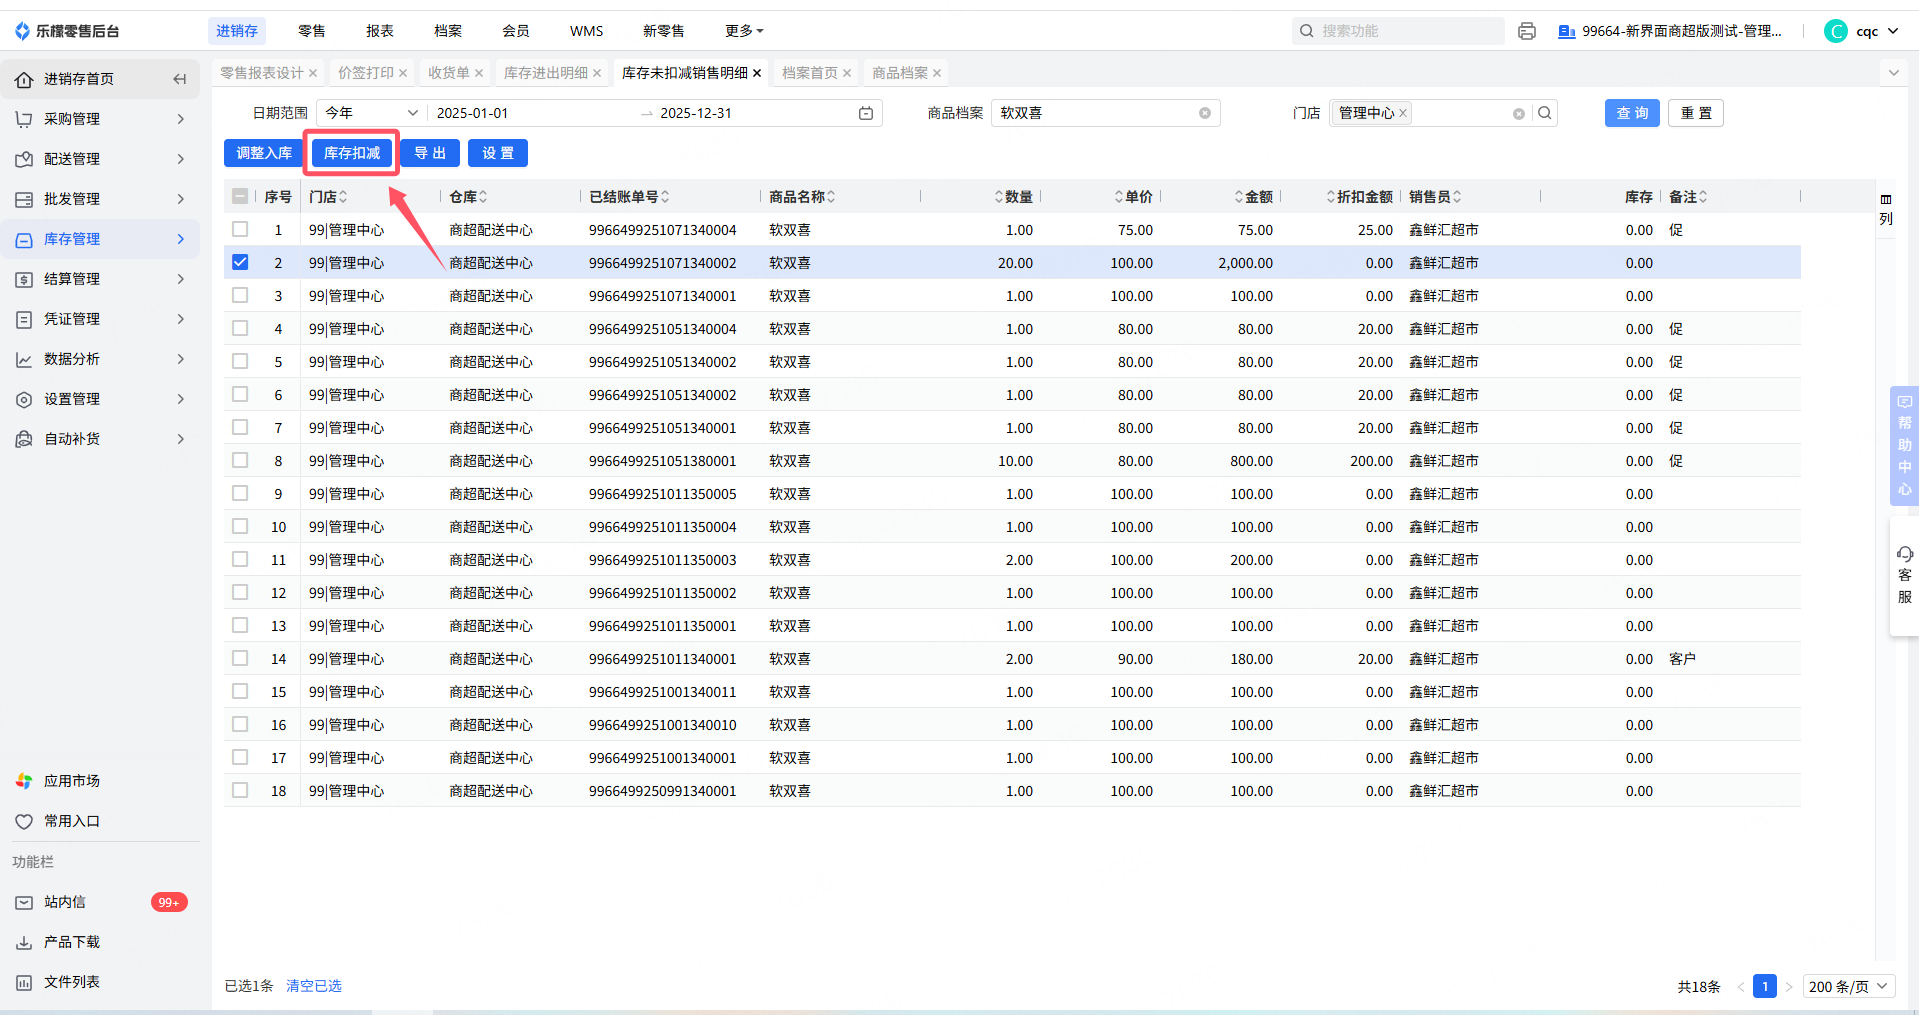Open the 200 条/页 page size dropdown

1848,986
